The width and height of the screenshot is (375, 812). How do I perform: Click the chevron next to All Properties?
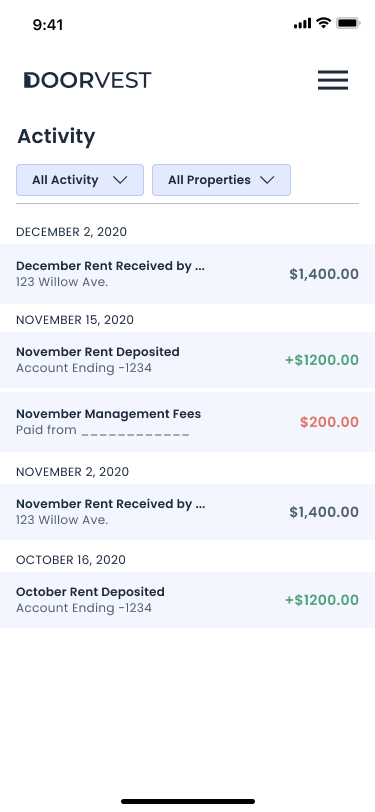coord(267,180)
